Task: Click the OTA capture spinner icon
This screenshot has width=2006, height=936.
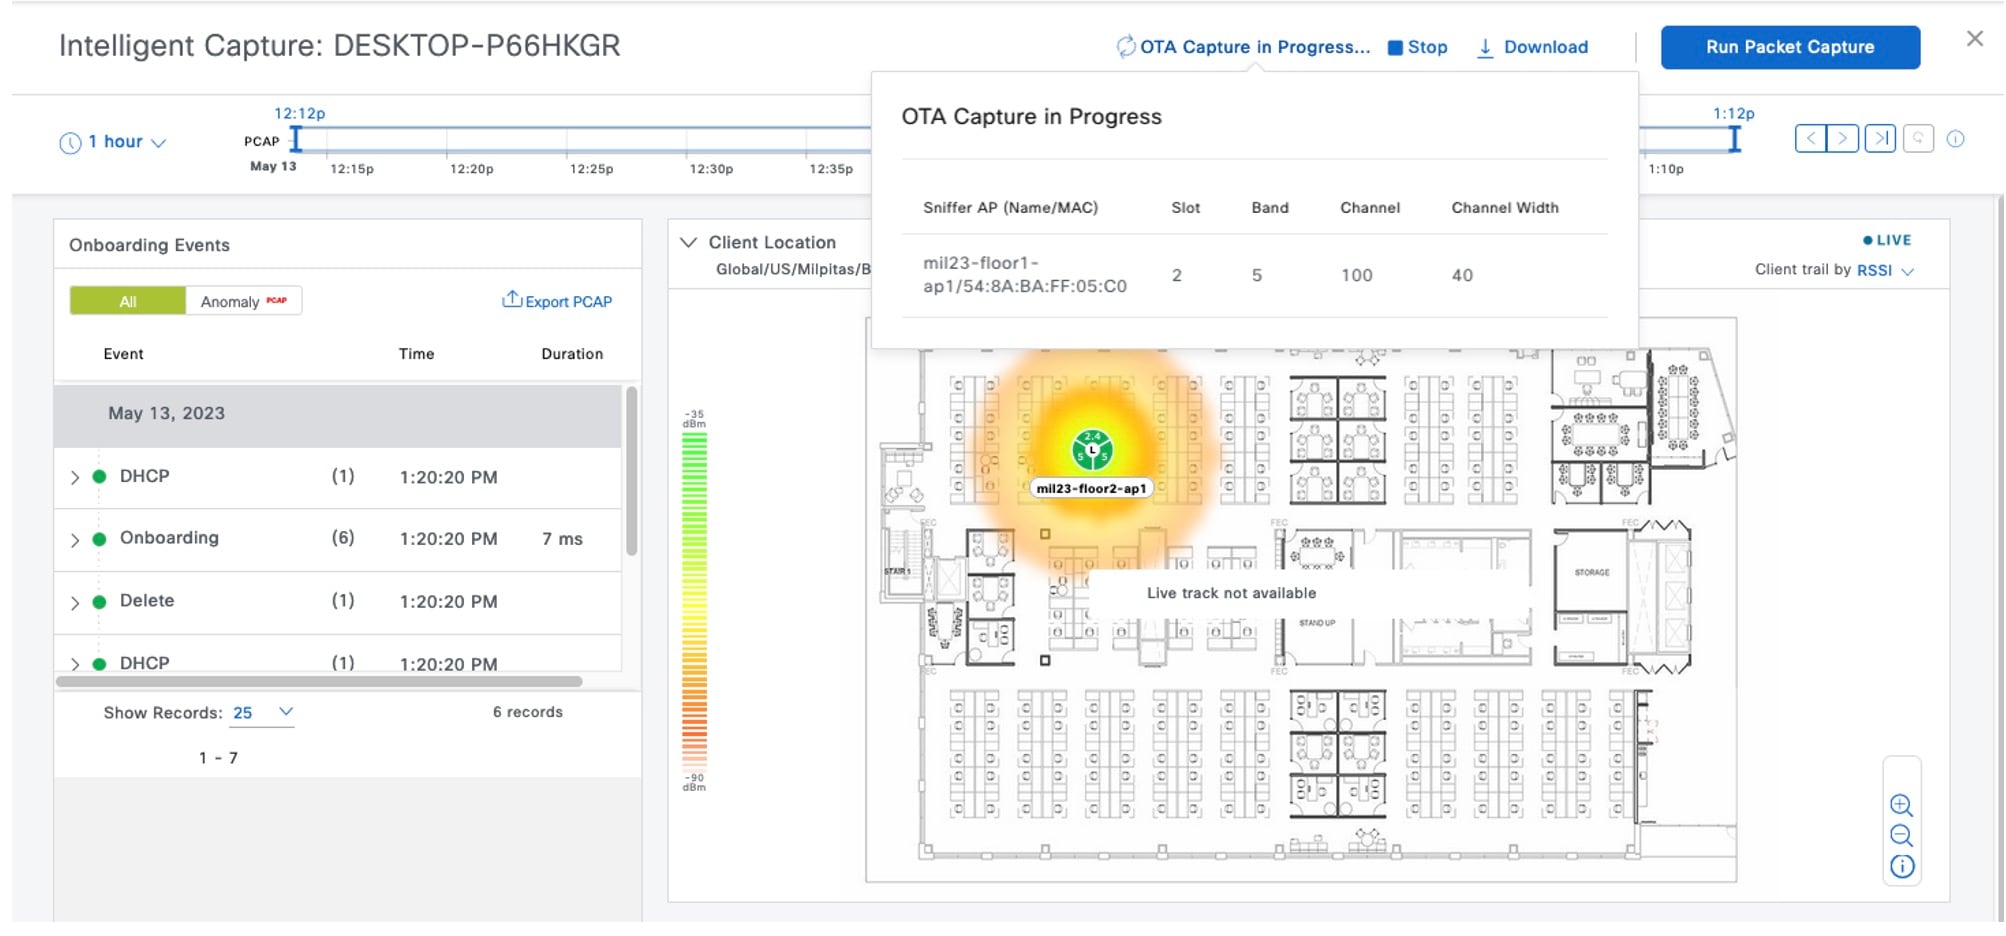Action: tap(1126, 47)
